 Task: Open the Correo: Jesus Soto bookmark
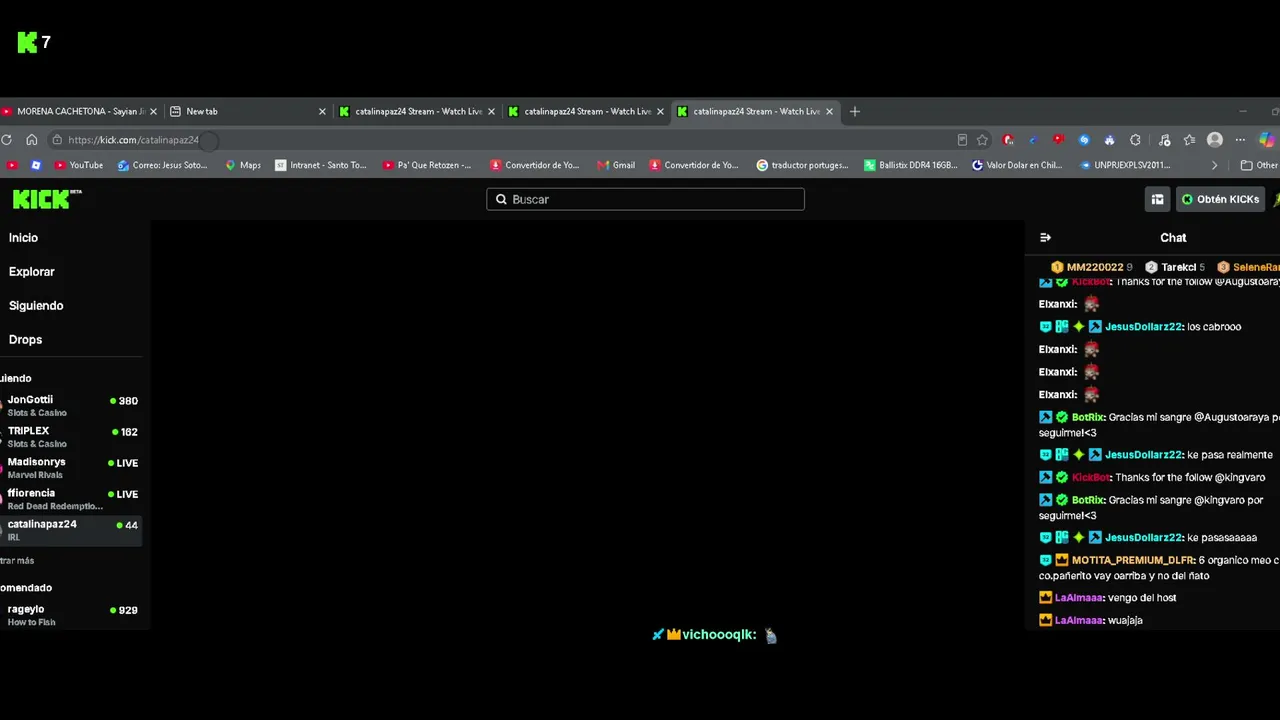(162, 165)
